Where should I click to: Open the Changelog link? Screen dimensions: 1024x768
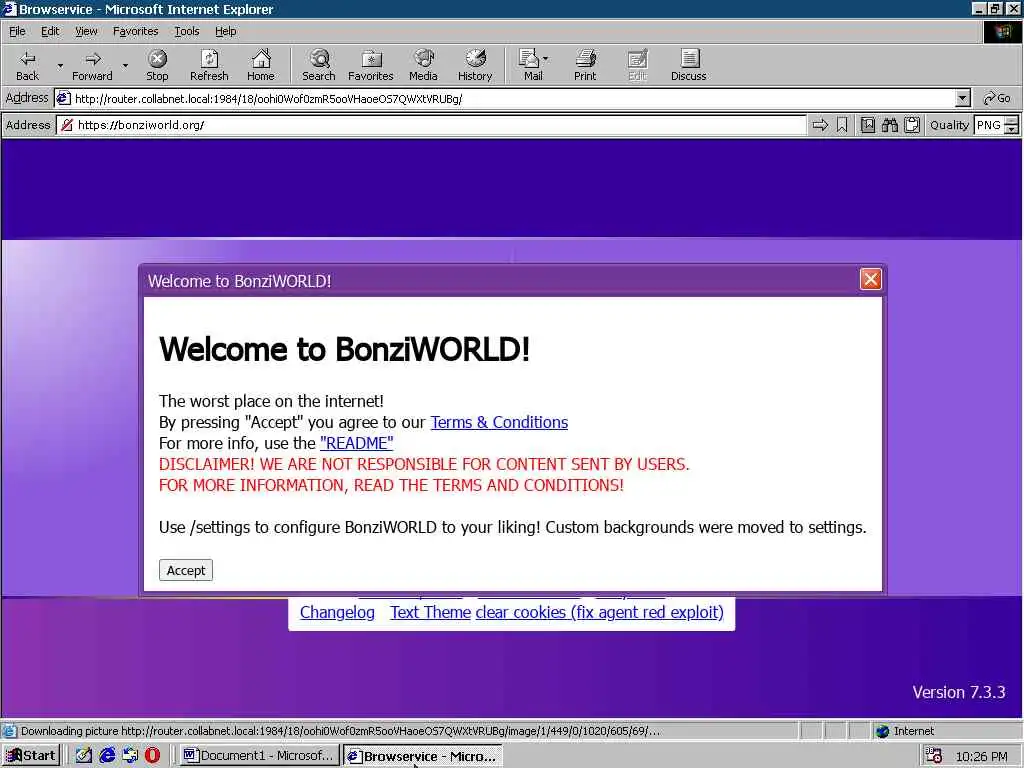337,613
